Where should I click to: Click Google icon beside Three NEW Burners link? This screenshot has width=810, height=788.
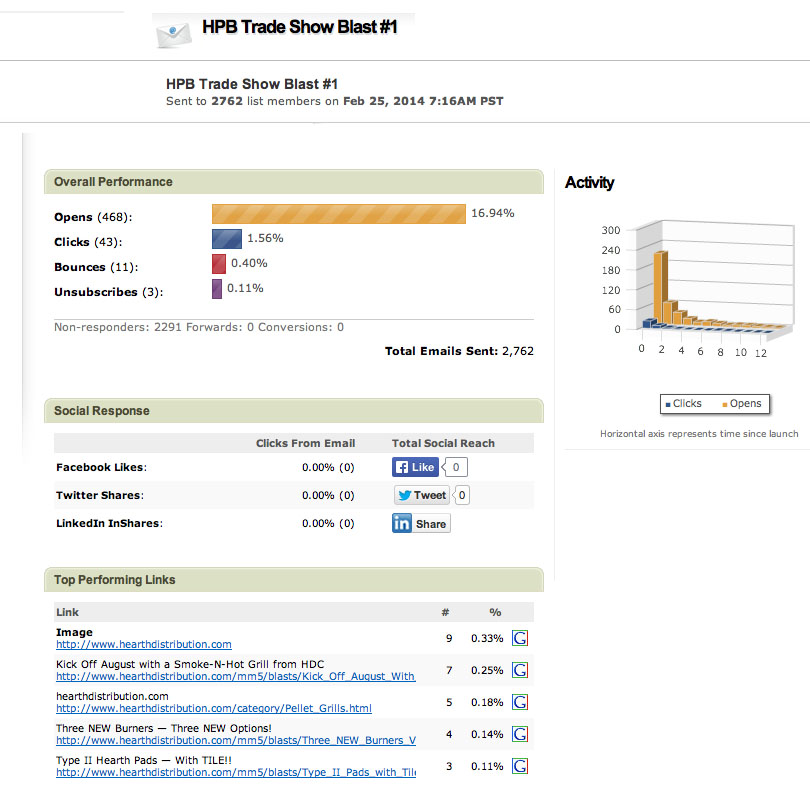pyautogui.click(x=520, y=734)
